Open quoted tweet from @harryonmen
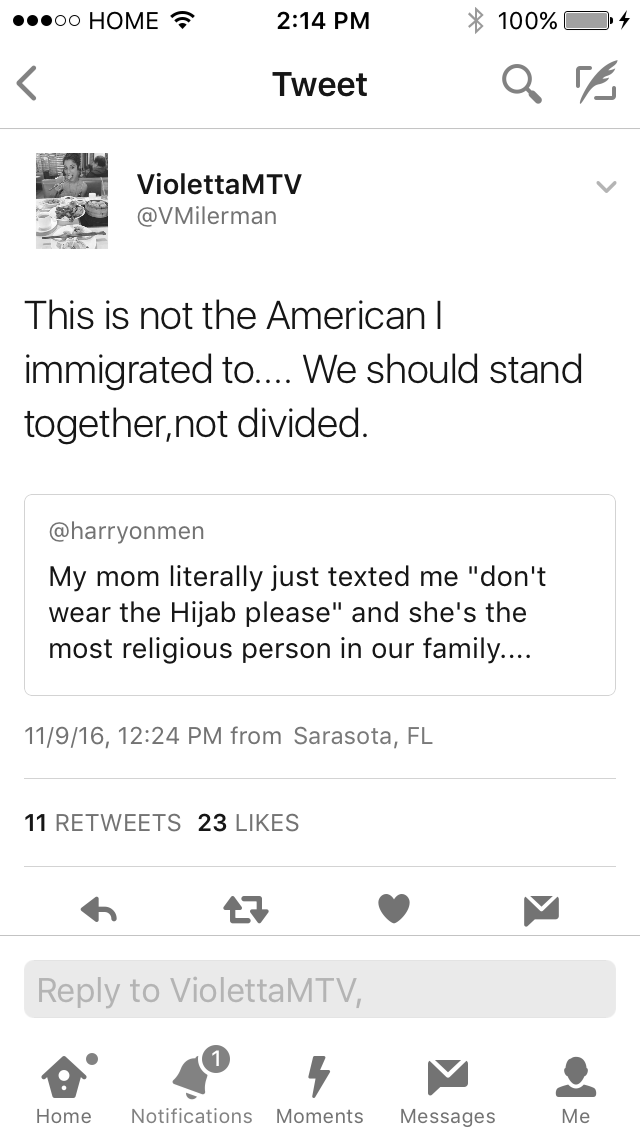This screenshot has width=640, height=1136. (320, 595)
